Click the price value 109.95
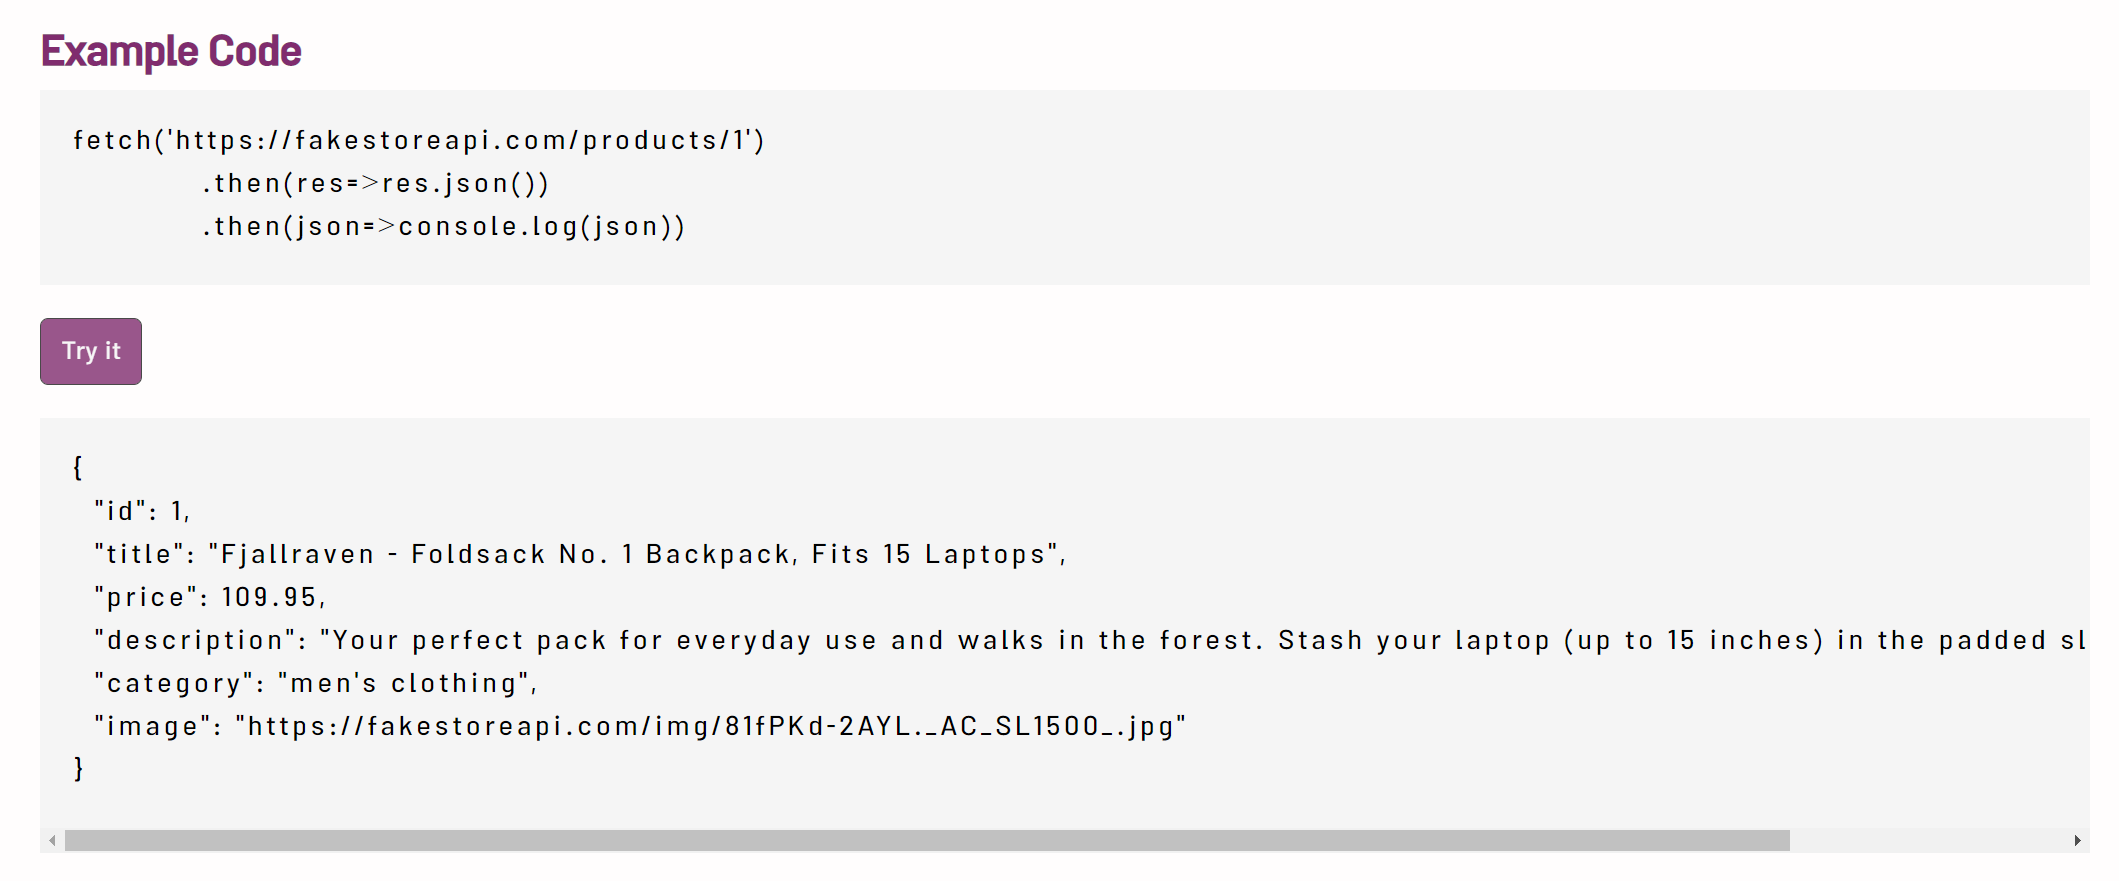Viewport: 2119px width, 881px height. point(268,597)
